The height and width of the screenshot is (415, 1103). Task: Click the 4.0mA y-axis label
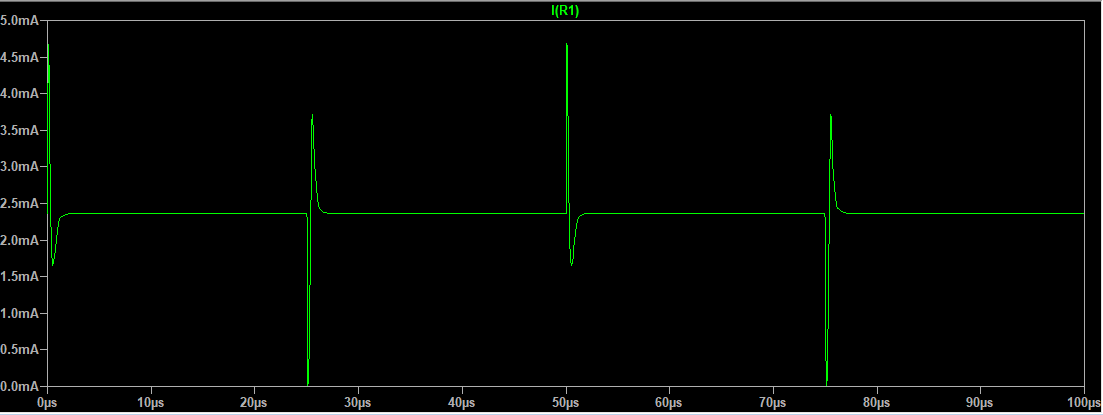pyautogui.click(x=19, y=94)
